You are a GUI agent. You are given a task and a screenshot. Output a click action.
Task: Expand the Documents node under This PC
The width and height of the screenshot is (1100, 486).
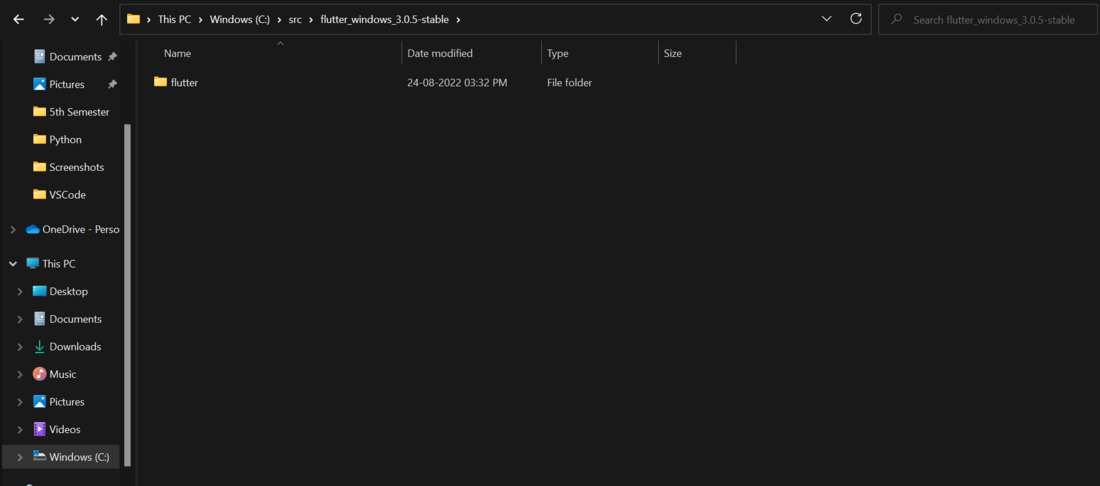pyautogui.click(x=20, y=319)
